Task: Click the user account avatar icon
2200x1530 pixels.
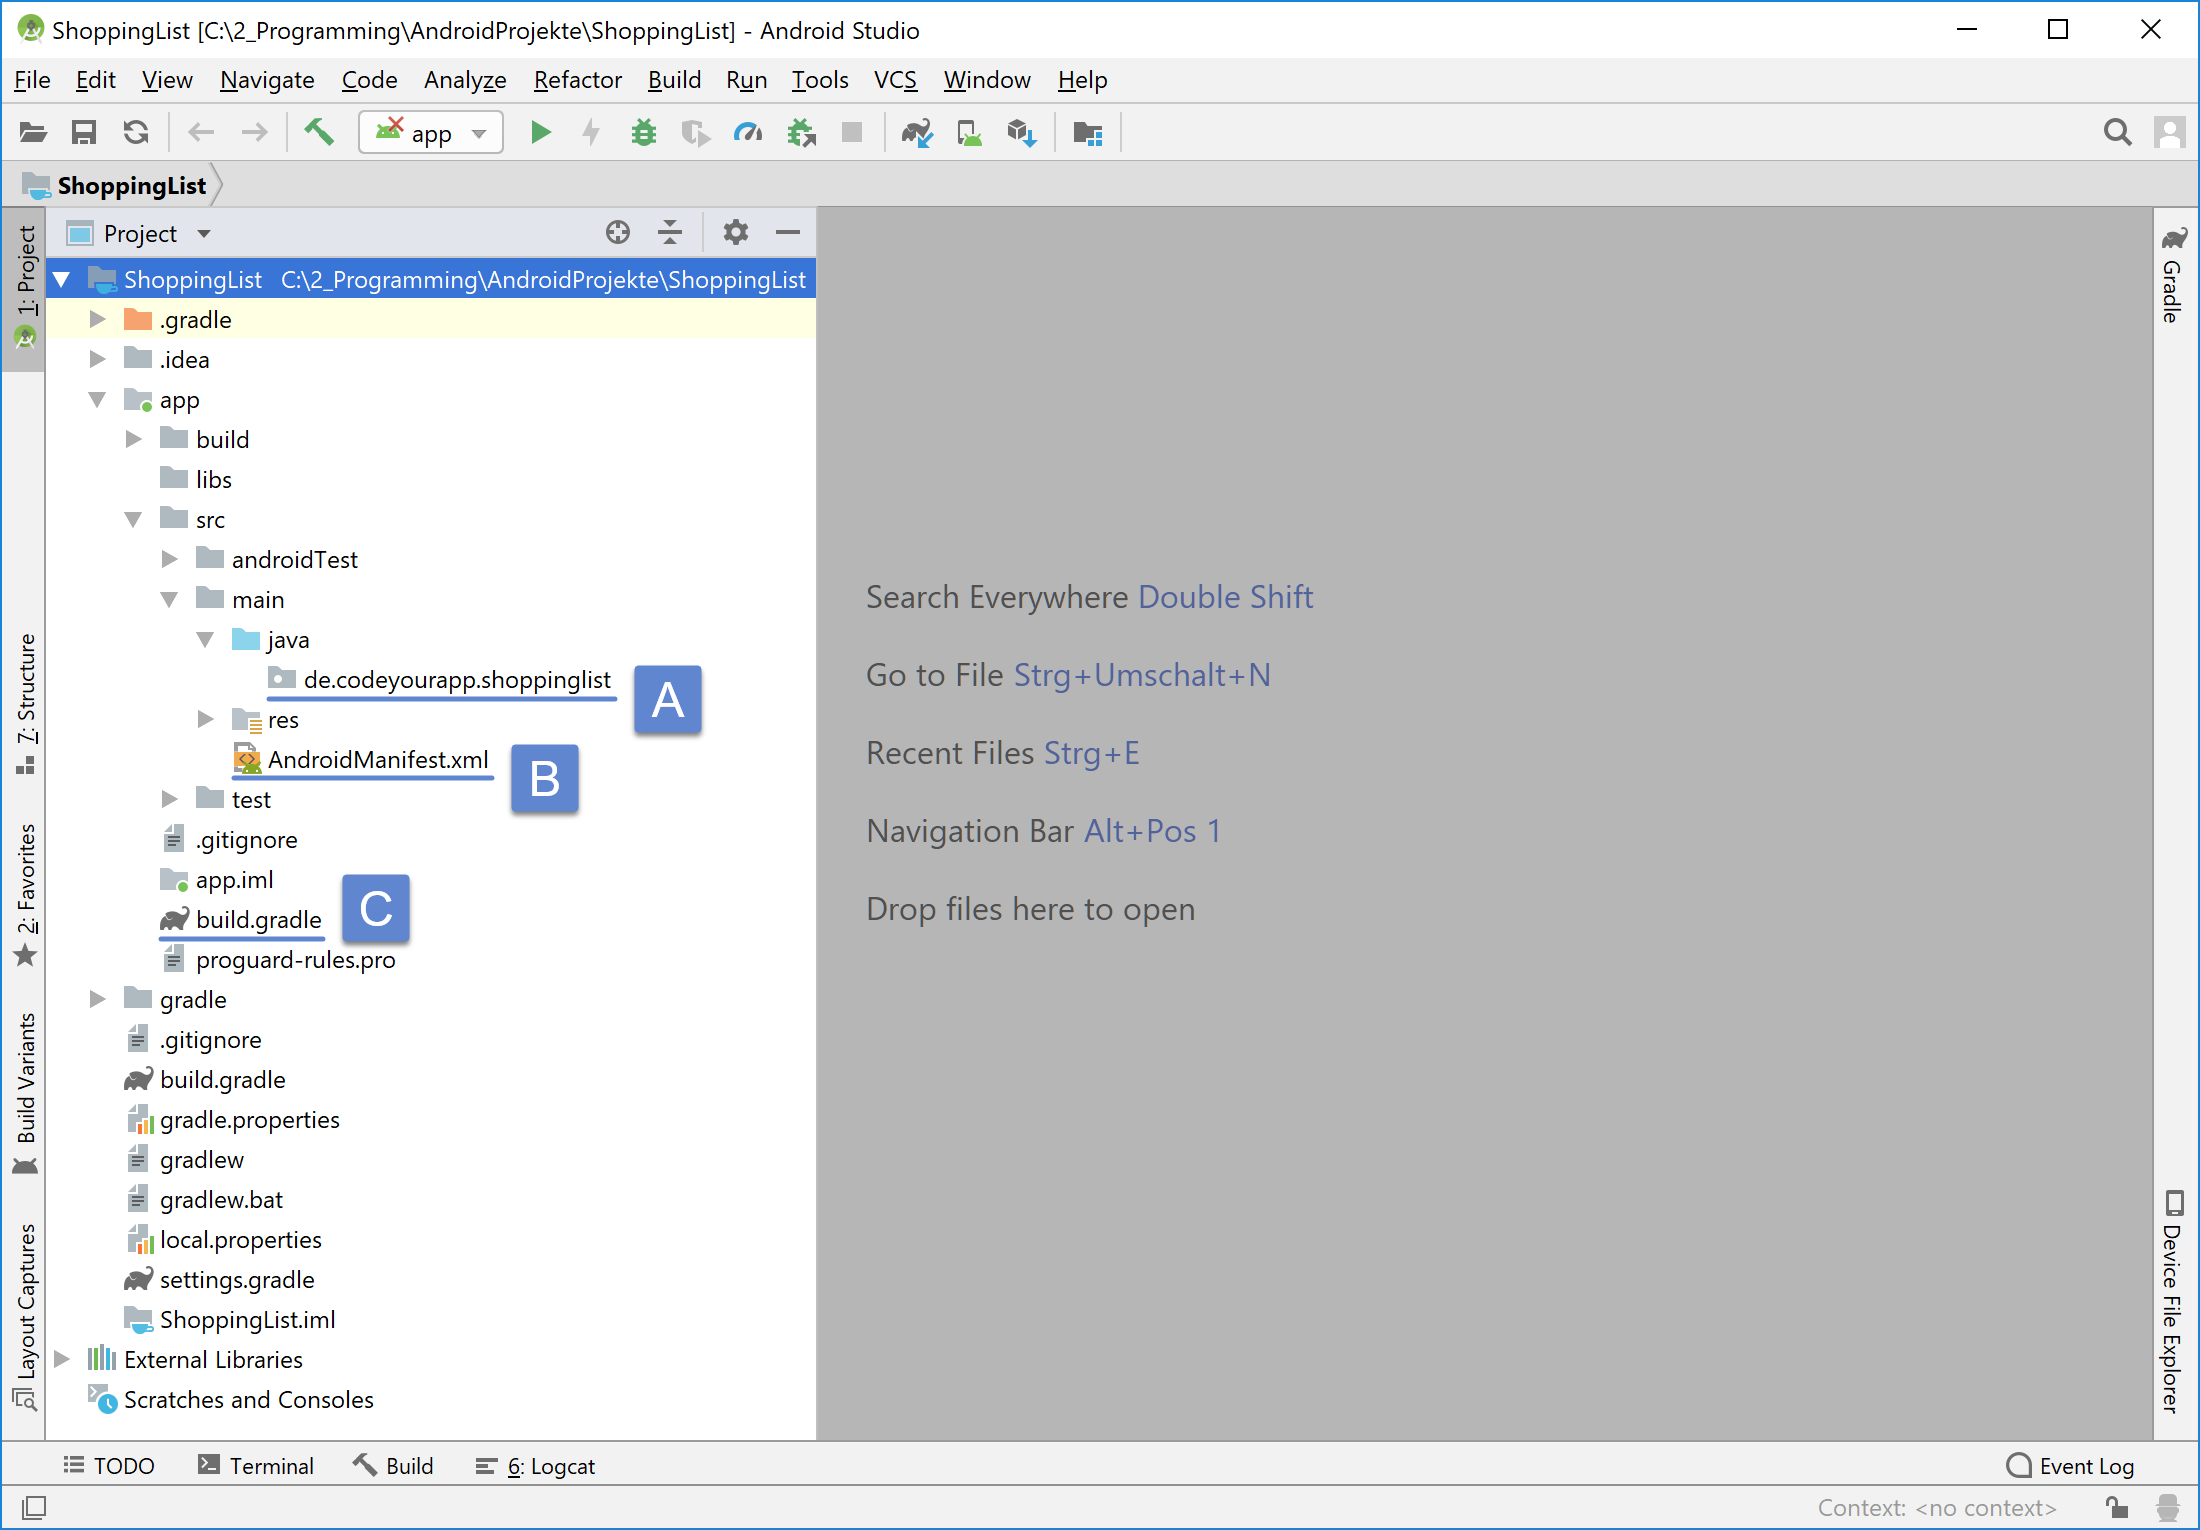Action: pos(2169,132)
